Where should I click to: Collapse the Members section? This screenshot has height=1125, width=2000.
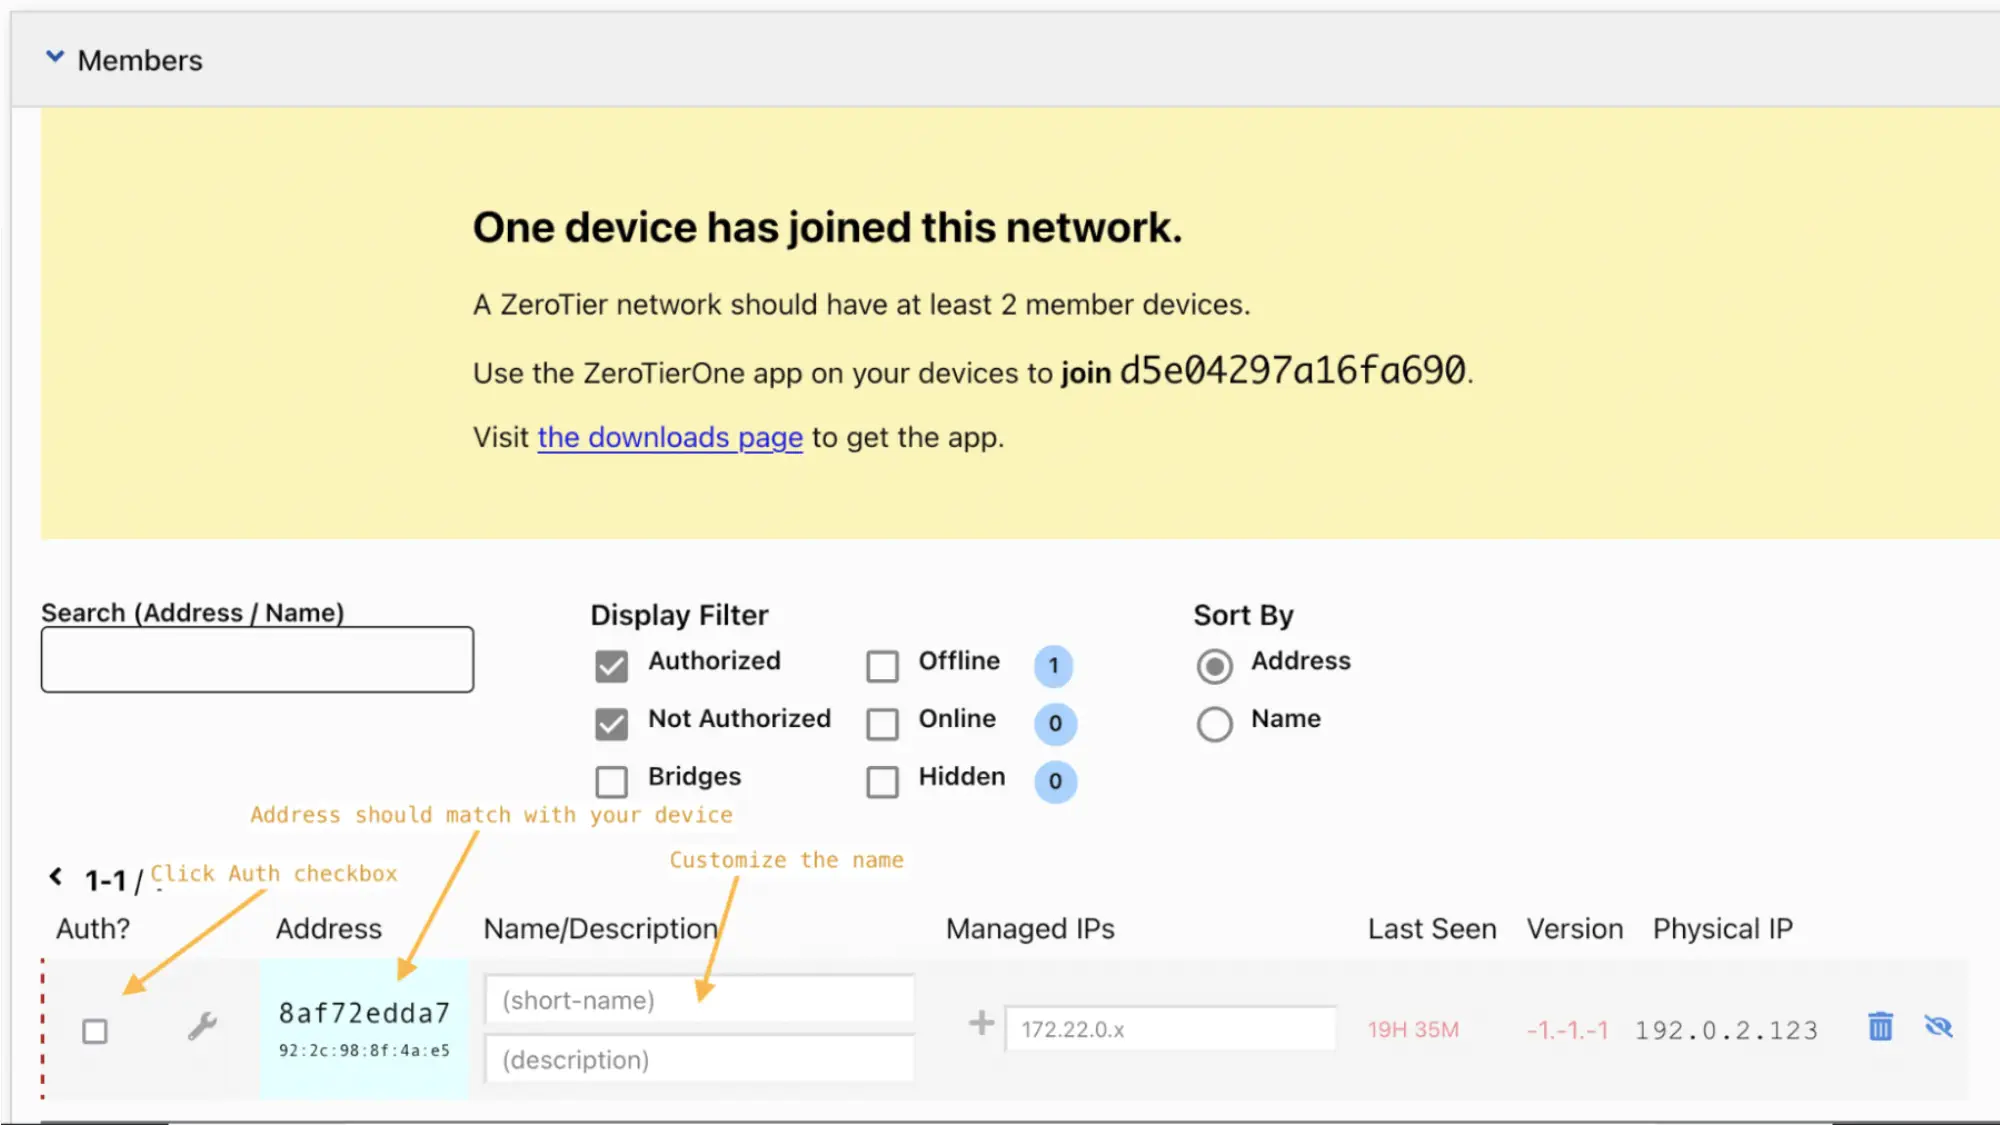pos(55,57)
